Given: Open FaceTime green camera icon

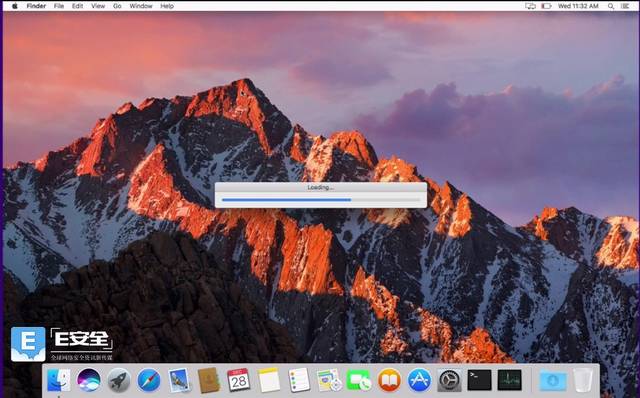Looking at the screenshot, I should click(x=359, y=380).
